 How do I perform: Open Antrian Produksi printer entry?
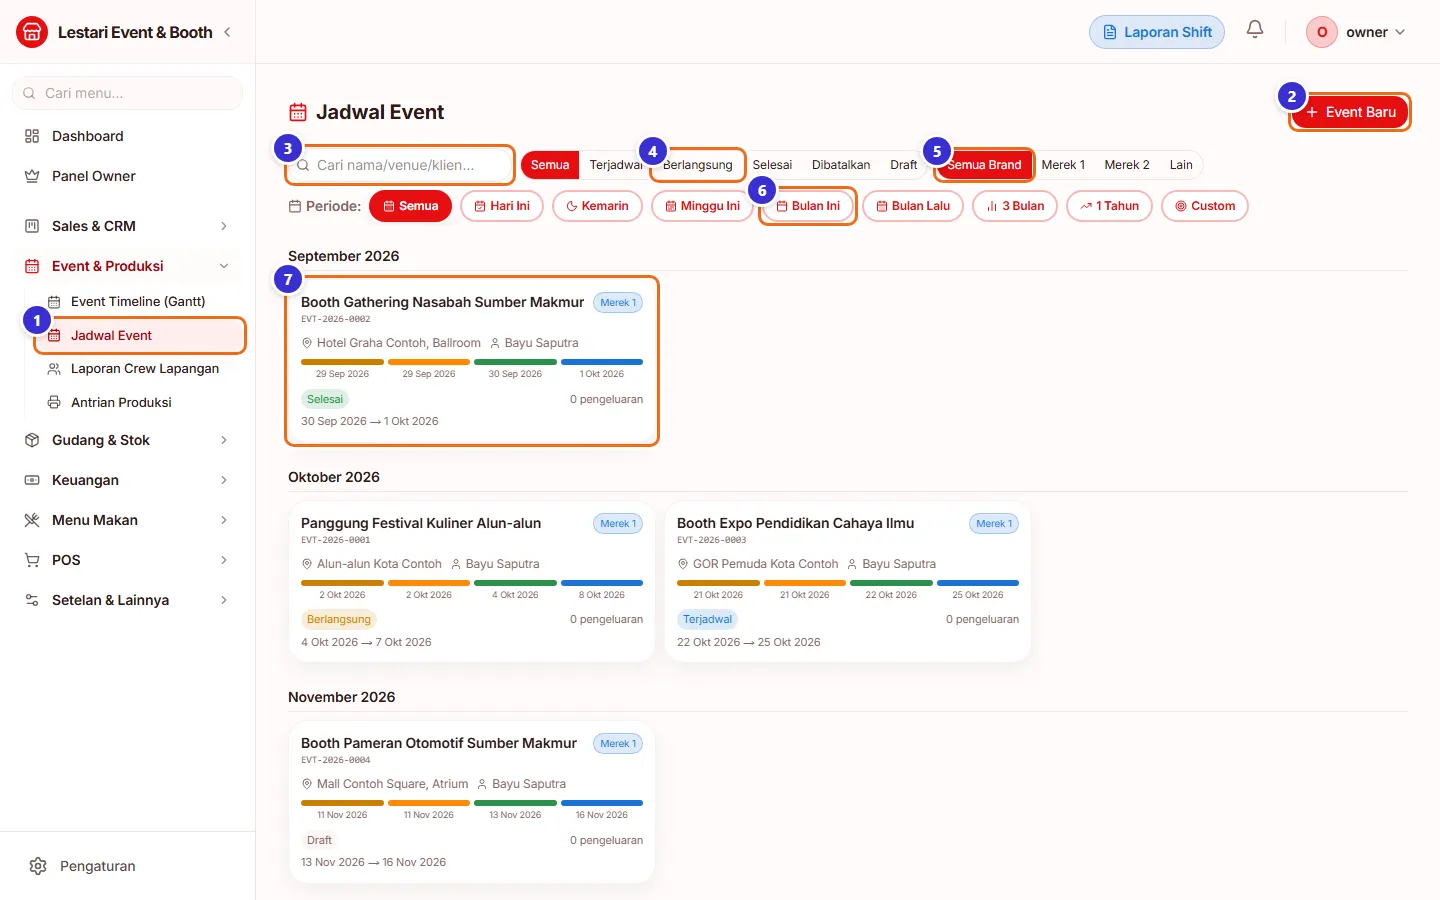coord(140,402)
